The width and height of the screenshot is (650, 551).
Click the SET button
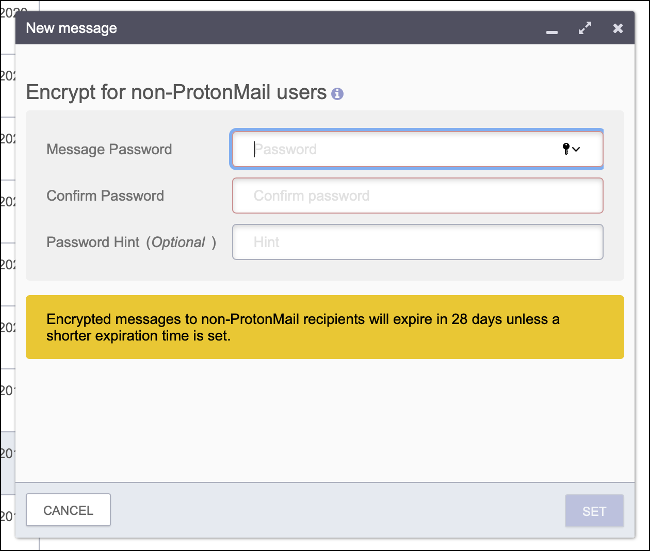[x=594, y=511]
